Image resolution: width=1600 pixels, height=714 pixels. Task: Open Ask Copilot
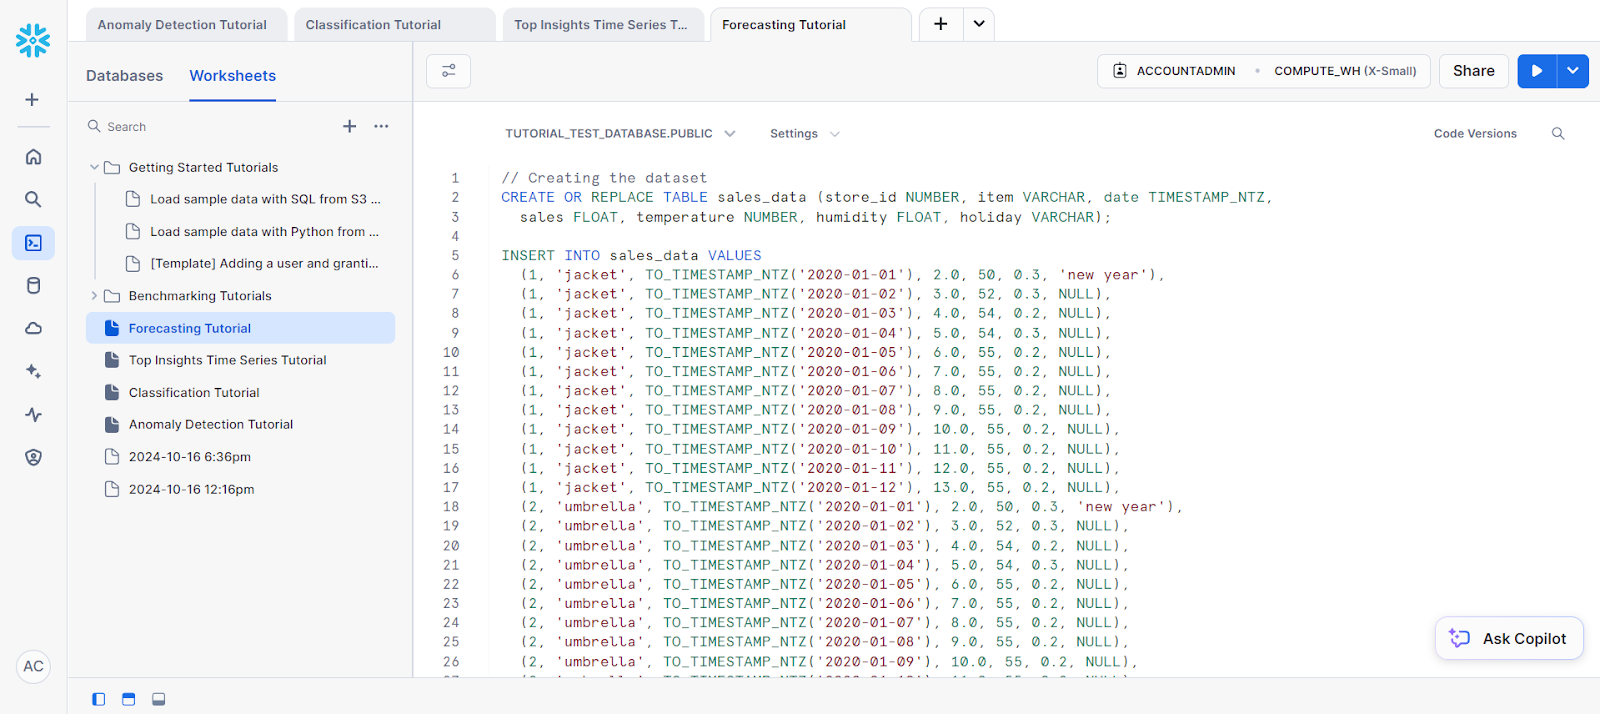click(x=1509, y=638)
